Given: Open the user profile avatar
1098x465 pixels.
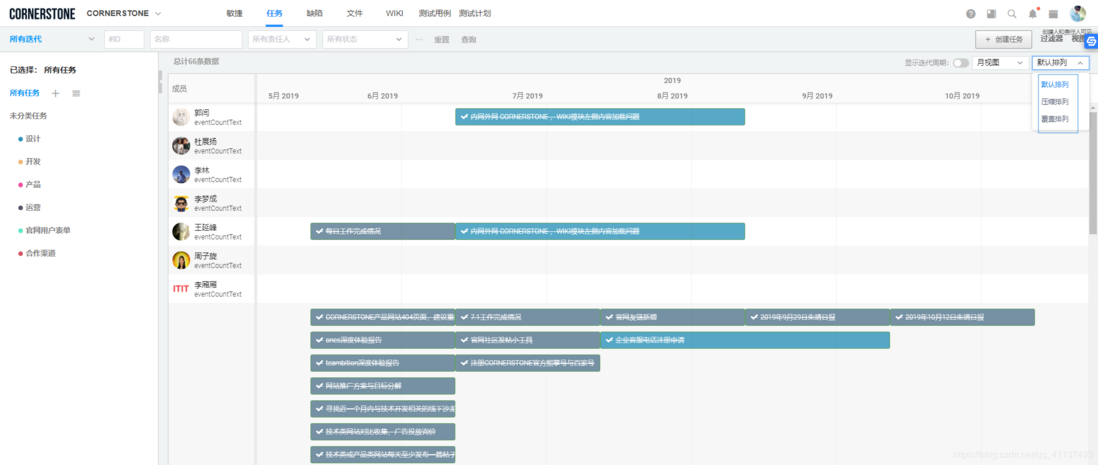Looking at the screenshot, I should coord(1078,13).
